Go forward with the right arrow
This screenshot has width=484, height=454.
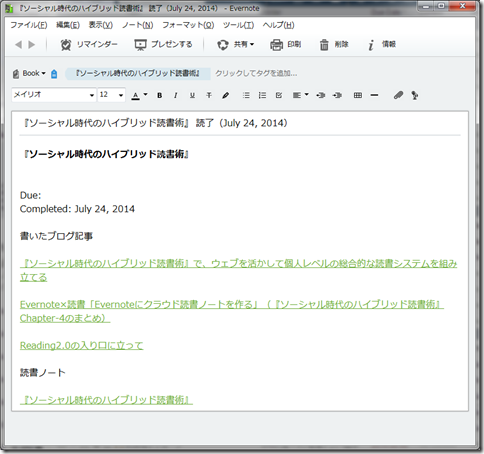32,45
